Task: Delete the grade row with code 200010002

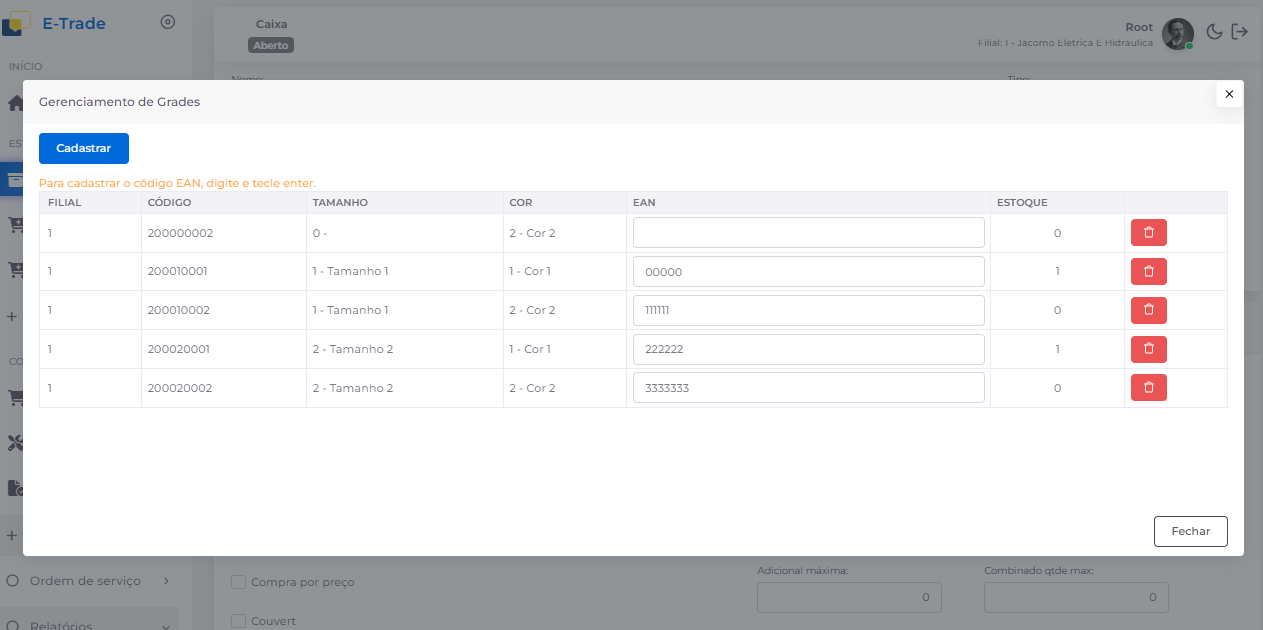Action: [1148, 310]
